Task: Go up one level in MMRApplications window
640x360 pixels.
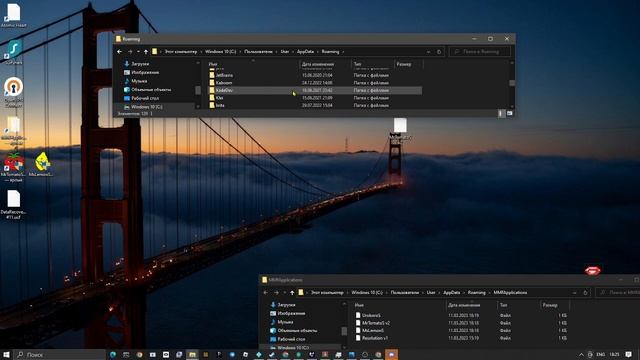Action: tap(292, 293)
